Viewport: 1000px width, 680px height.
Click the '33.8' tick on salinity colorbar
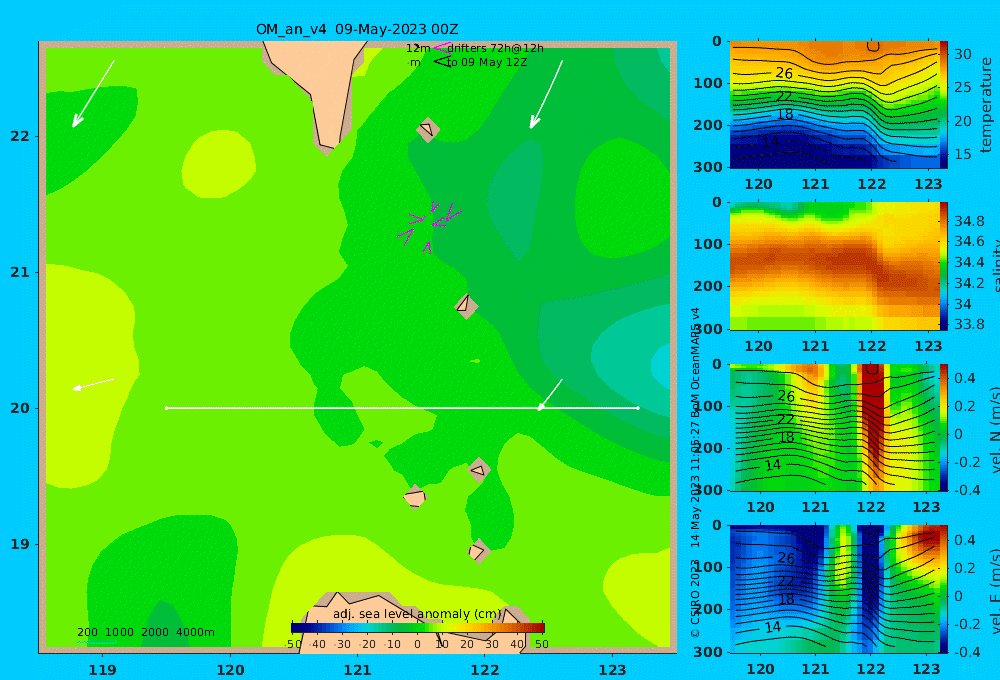point(969,324)
